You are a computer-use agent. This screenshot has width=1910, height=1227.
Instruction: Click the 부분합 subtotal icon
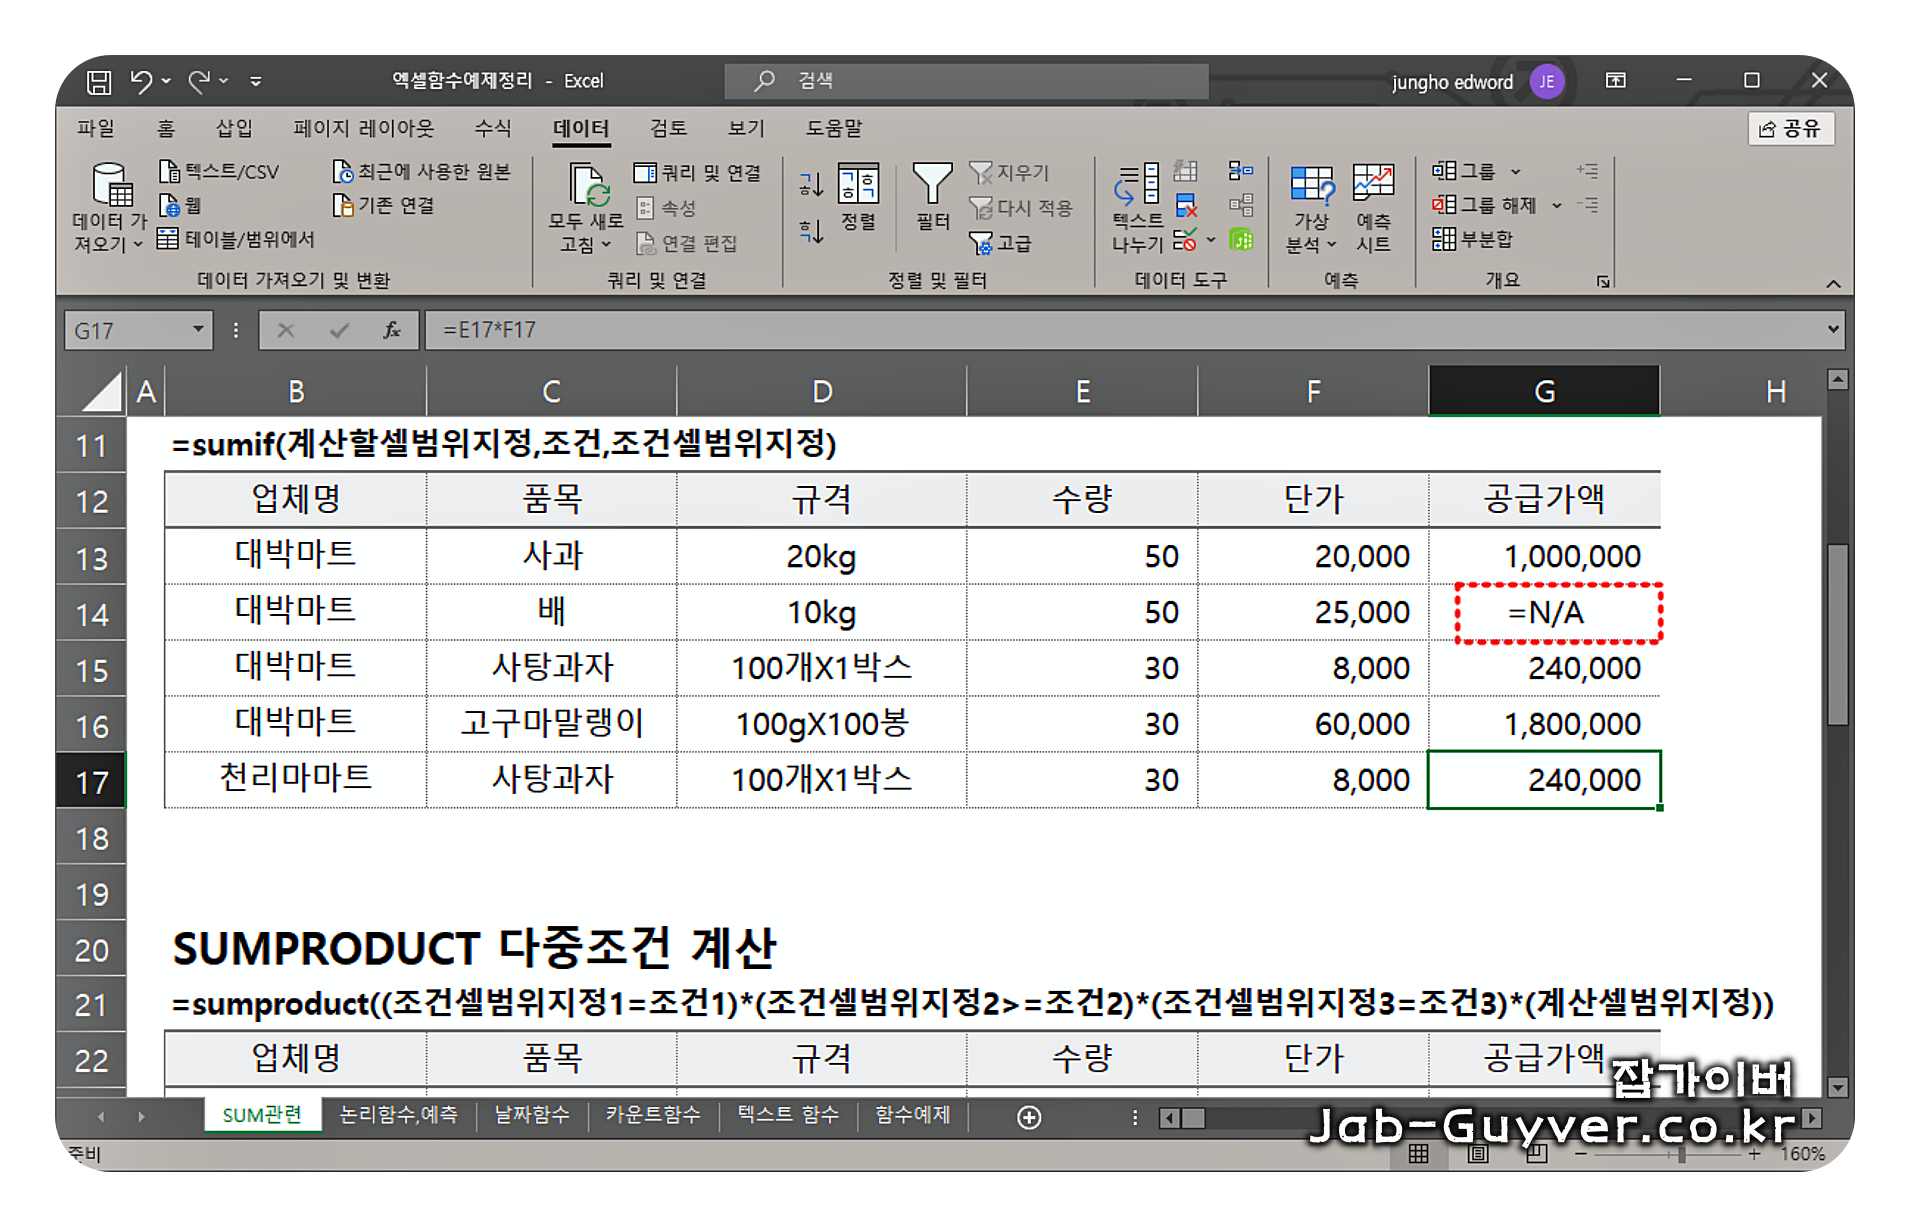(x=1444, y=240)
